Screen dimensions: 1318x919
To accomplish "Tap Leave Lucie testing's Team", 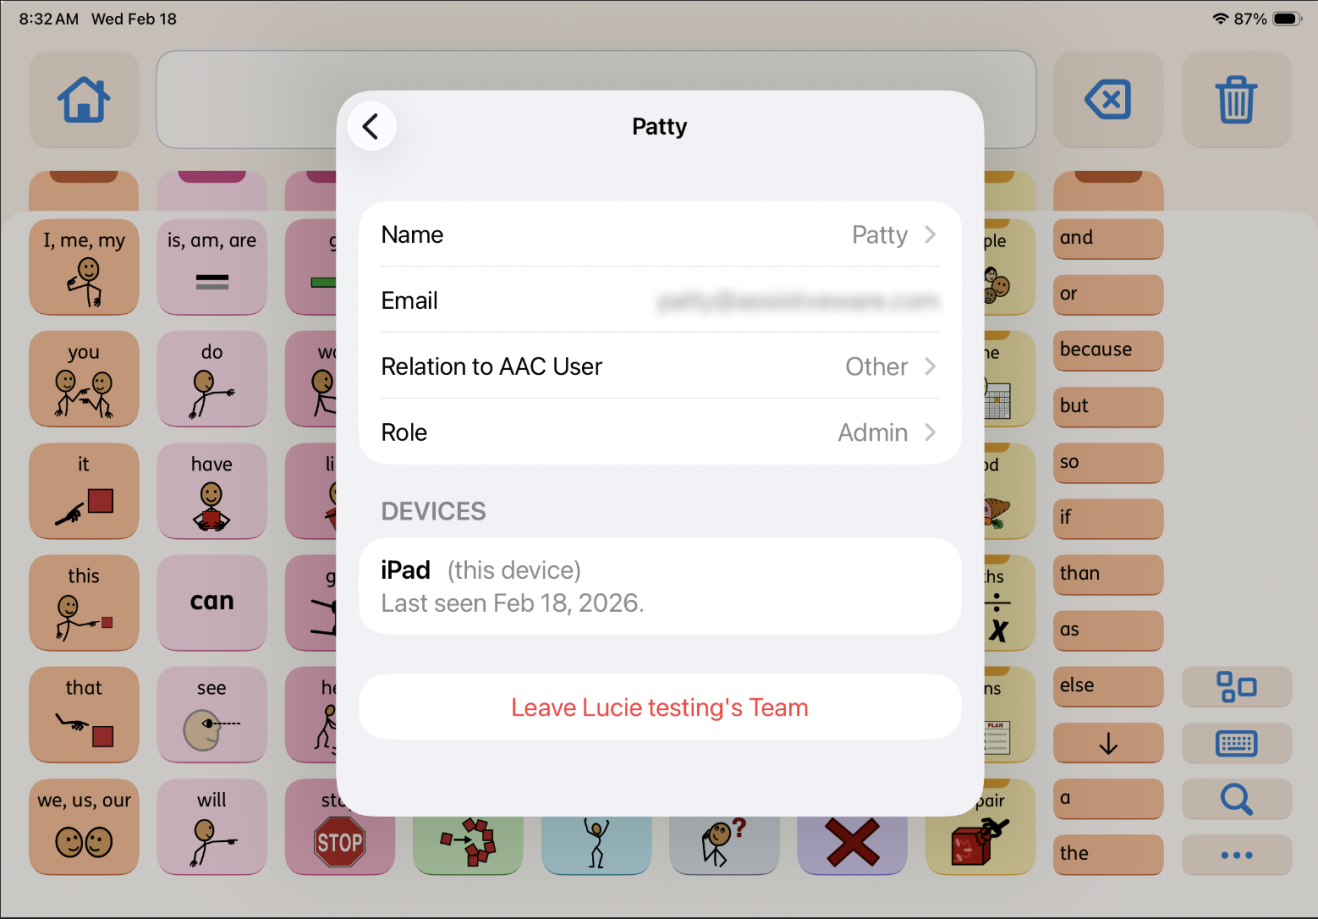I will [659, 708].
